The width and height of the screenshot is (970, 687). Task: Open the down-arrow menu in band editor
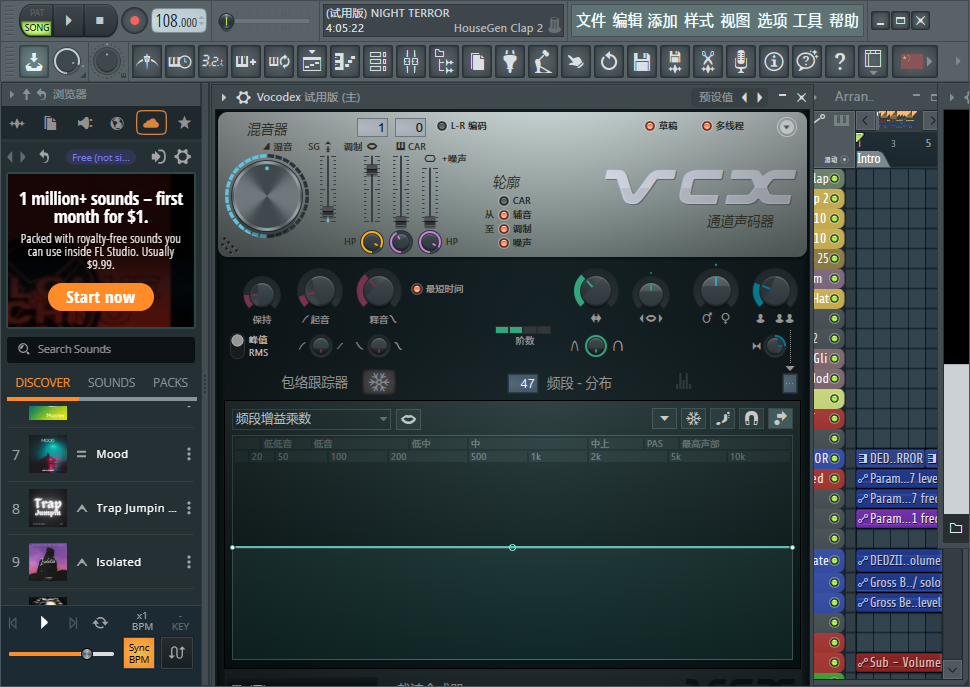click(x=664, y=419)
